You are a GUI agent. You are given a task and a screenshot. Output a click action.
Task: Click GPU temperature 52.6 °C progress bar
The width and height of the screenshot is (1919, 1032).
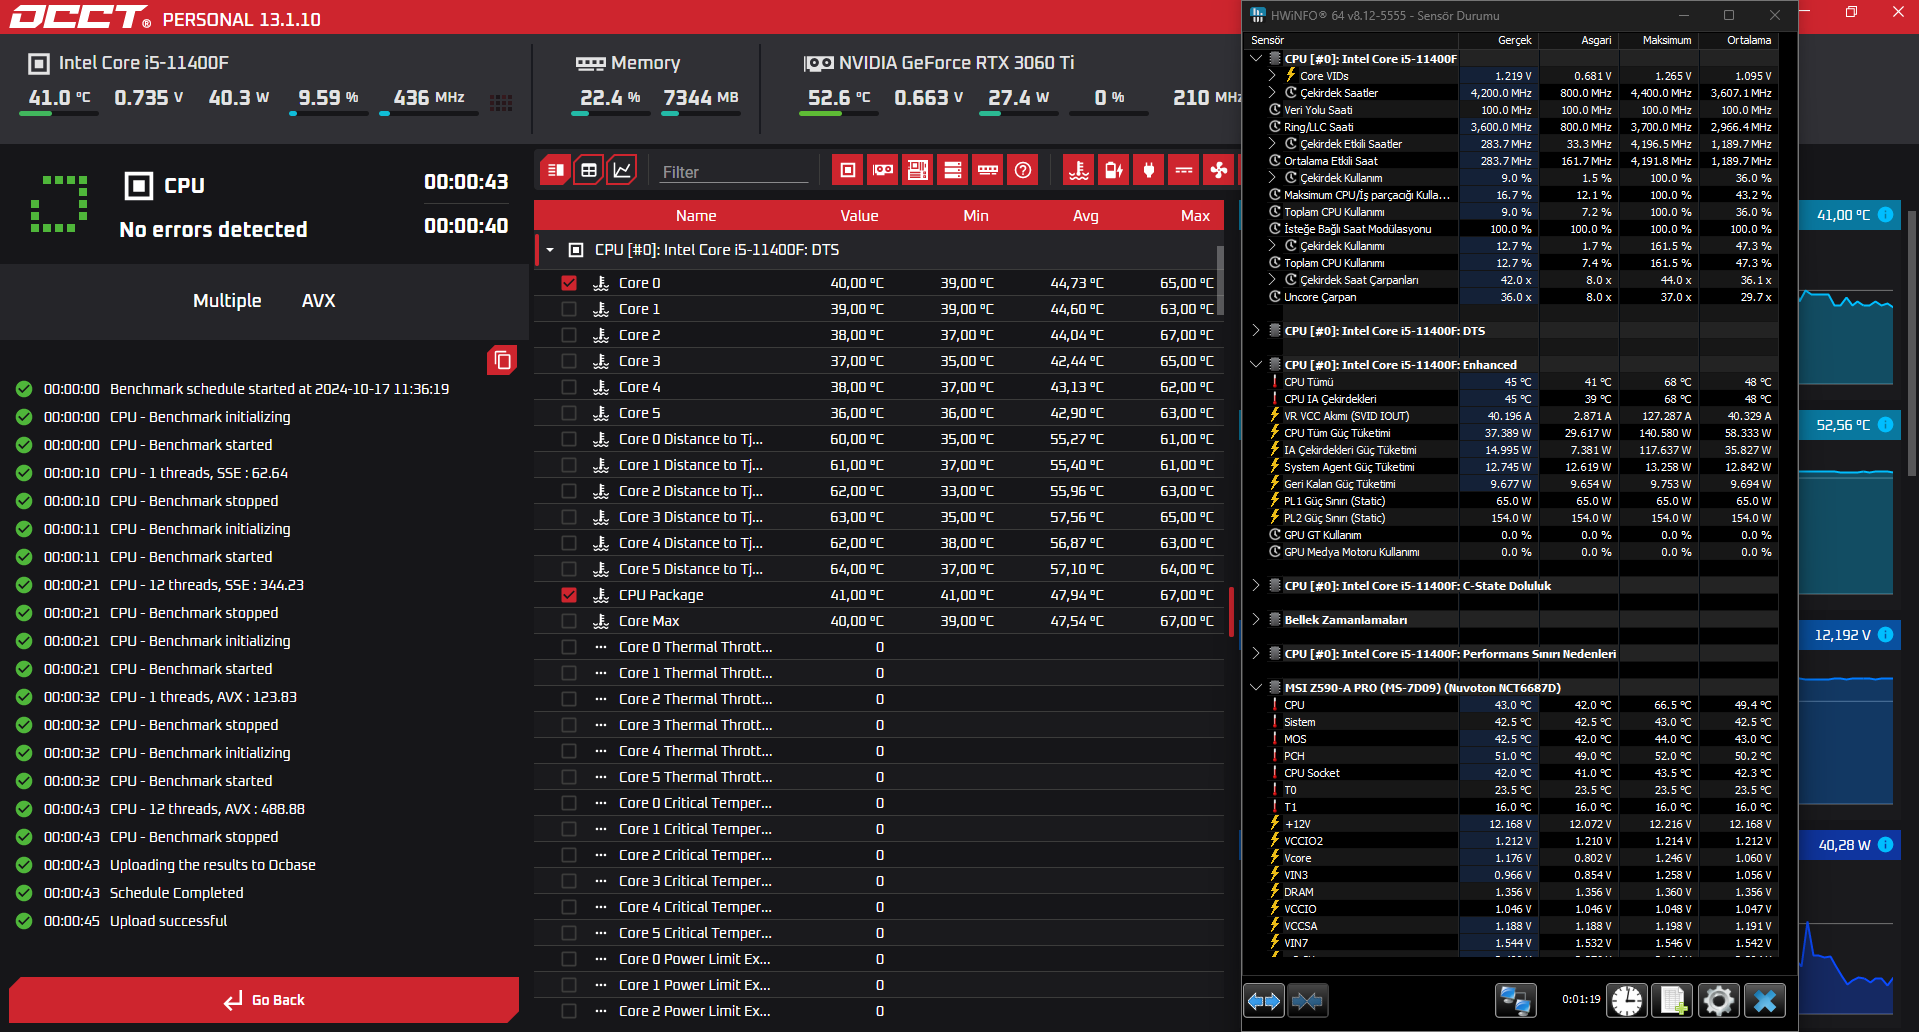coord(838,114)
